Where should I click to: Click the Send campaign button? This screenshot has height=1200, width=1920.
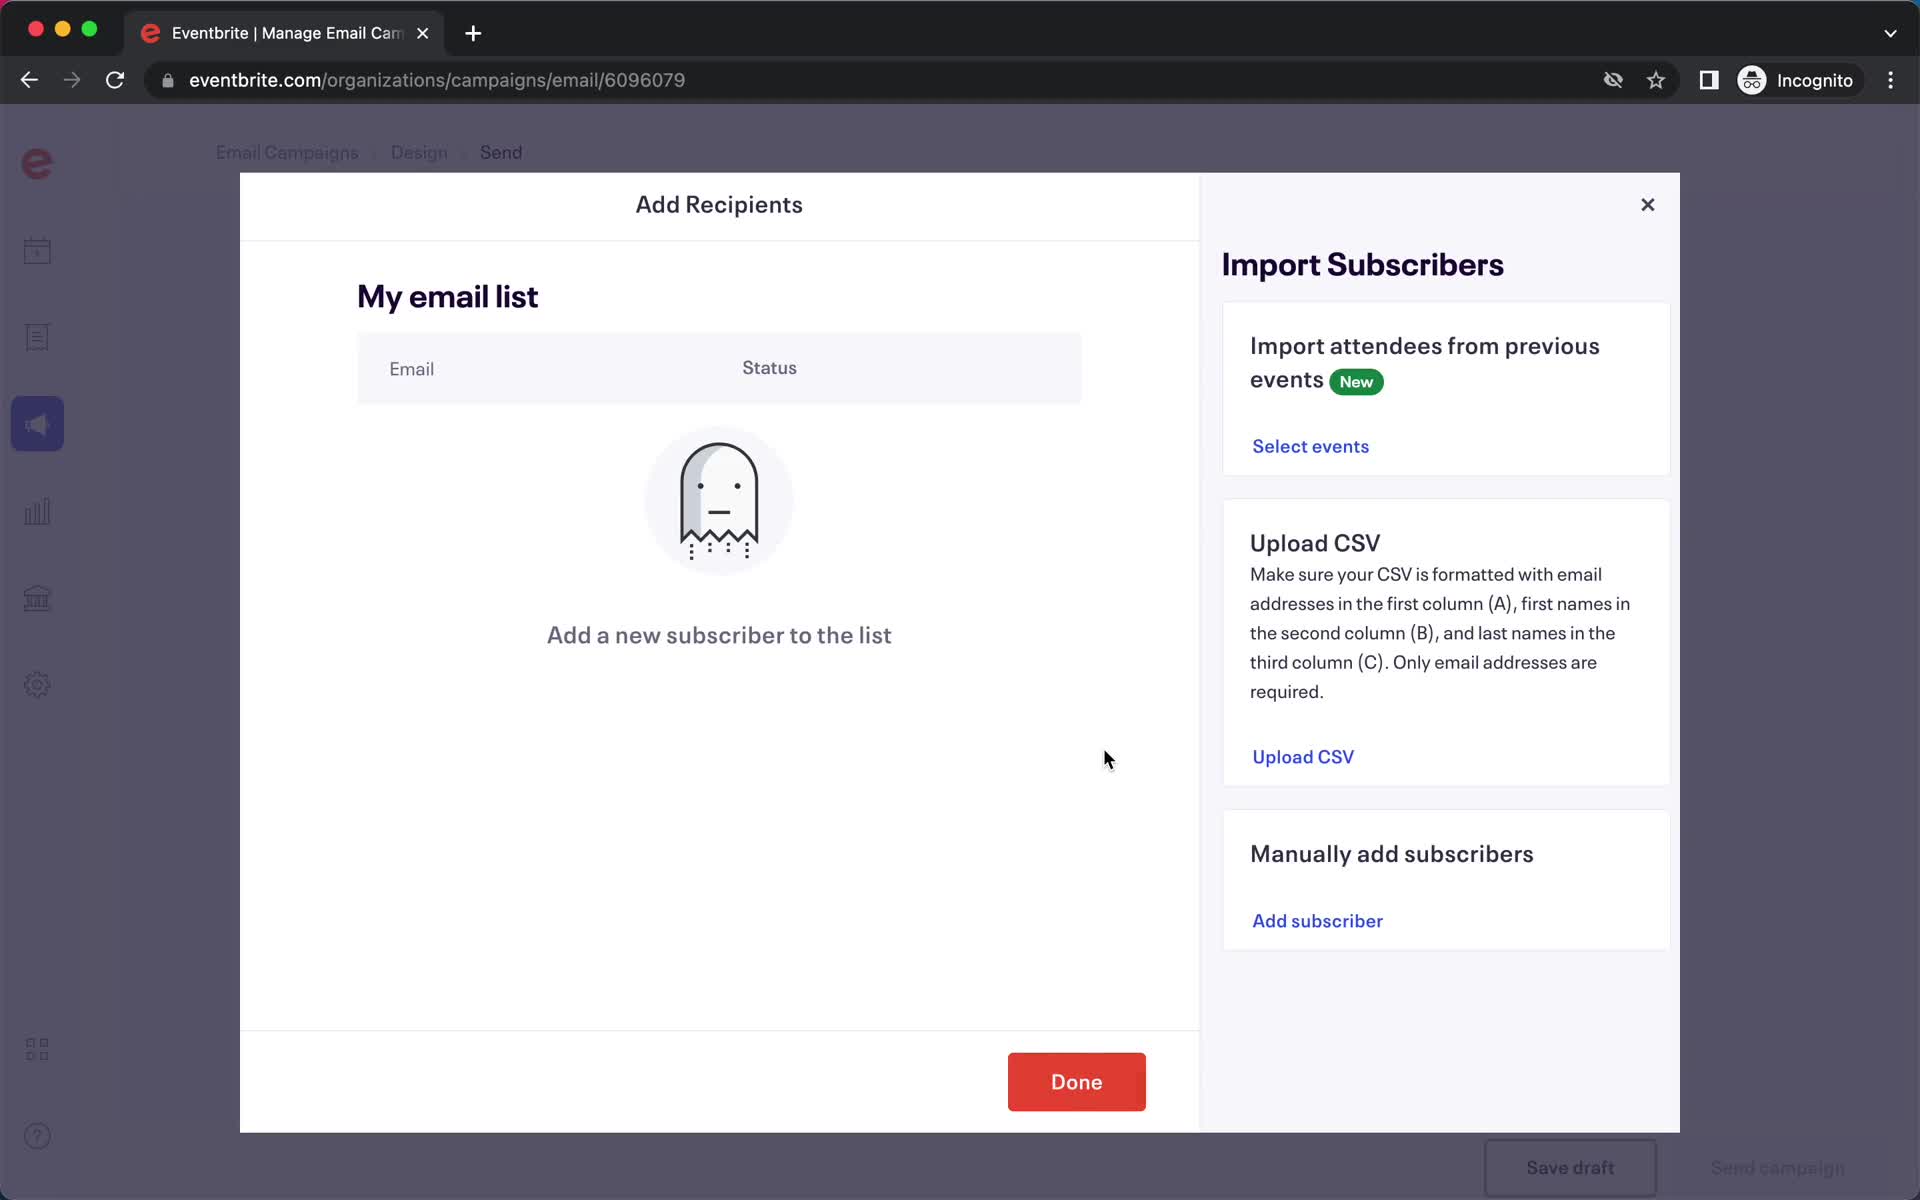pyautogui.click(x=1777, y=1168)
